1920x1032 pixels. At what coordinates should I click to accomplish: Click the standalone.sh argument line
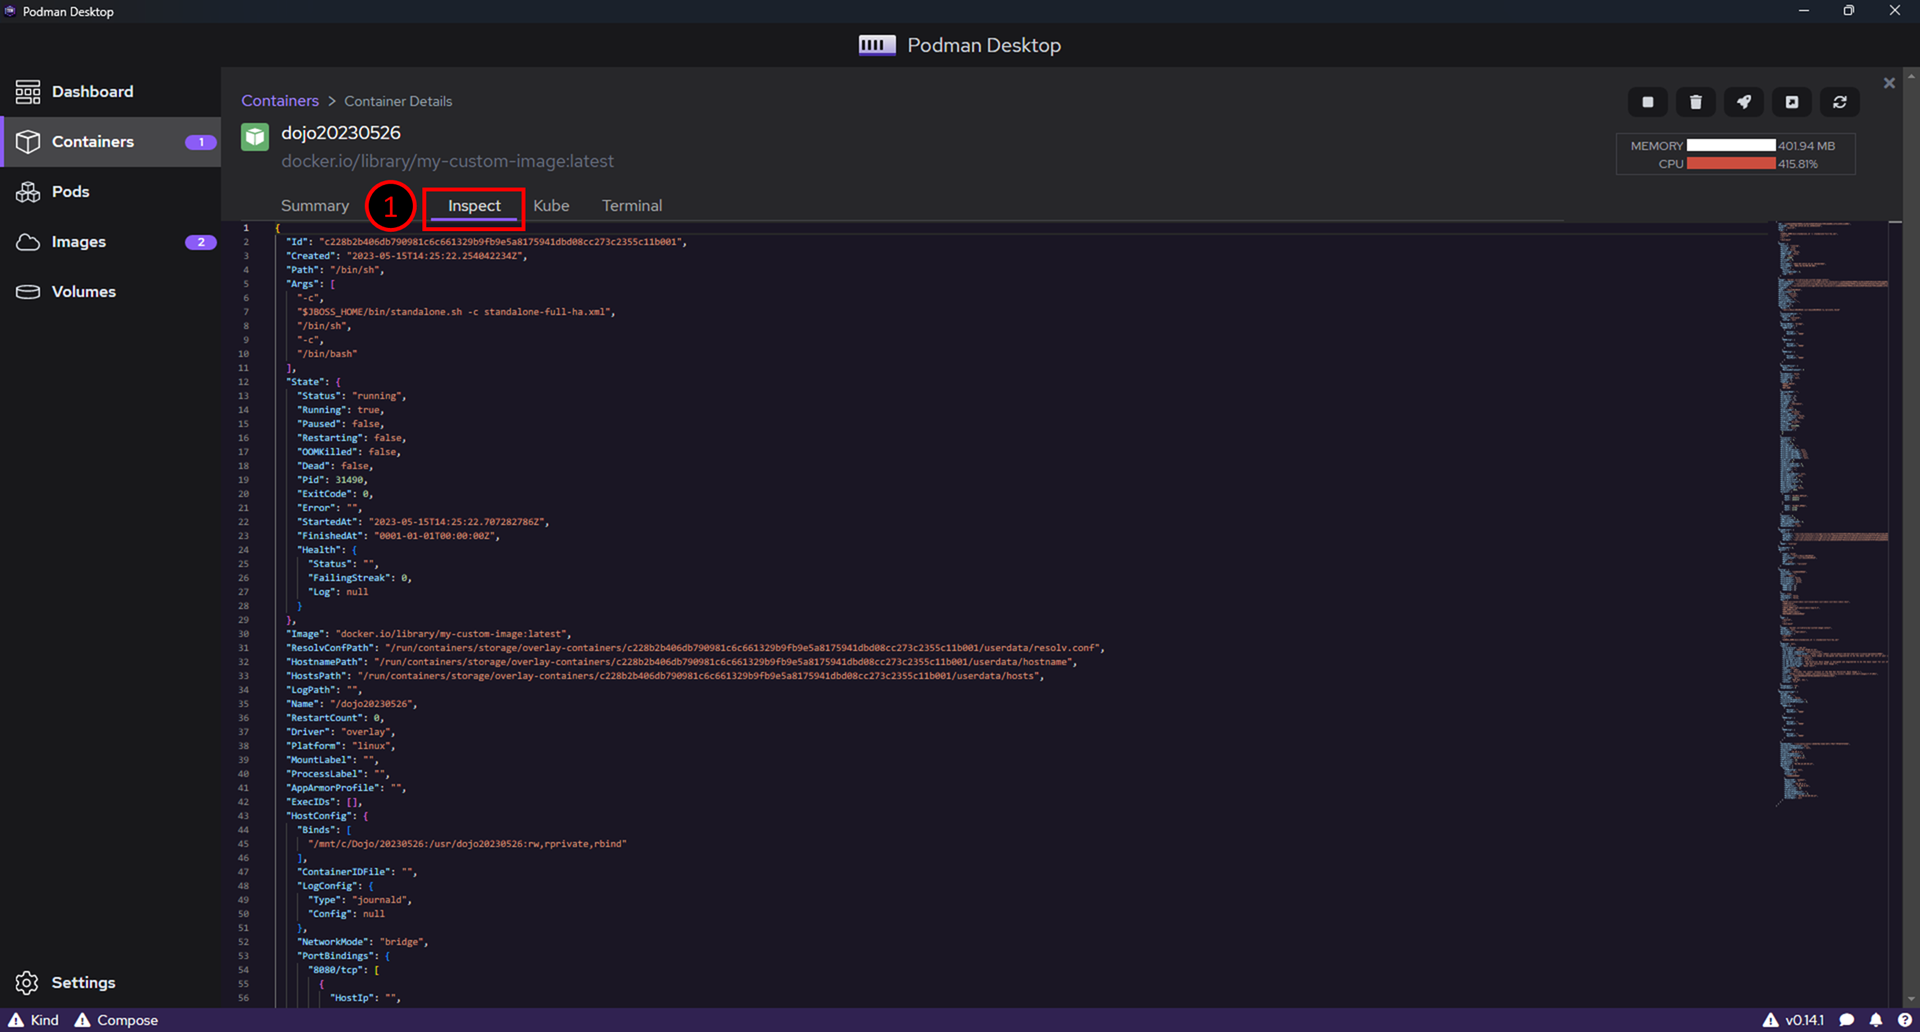456,312
